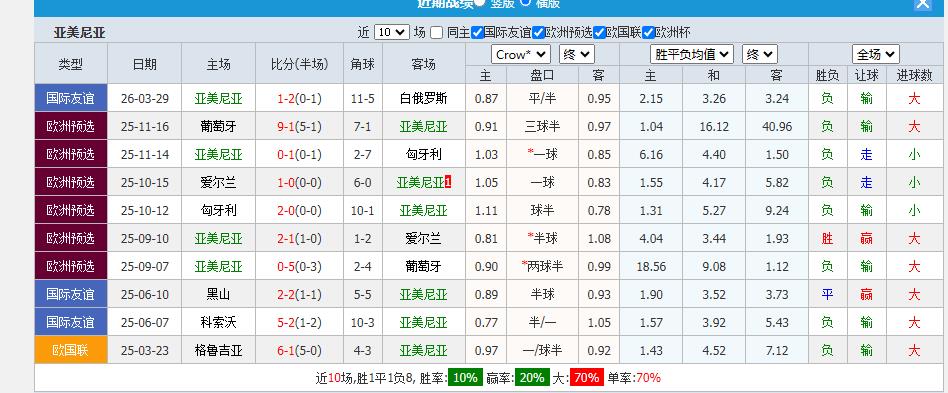Open the 全场 dropdown
This screenshot has height=393, width=948.
(x=875, y=54)
